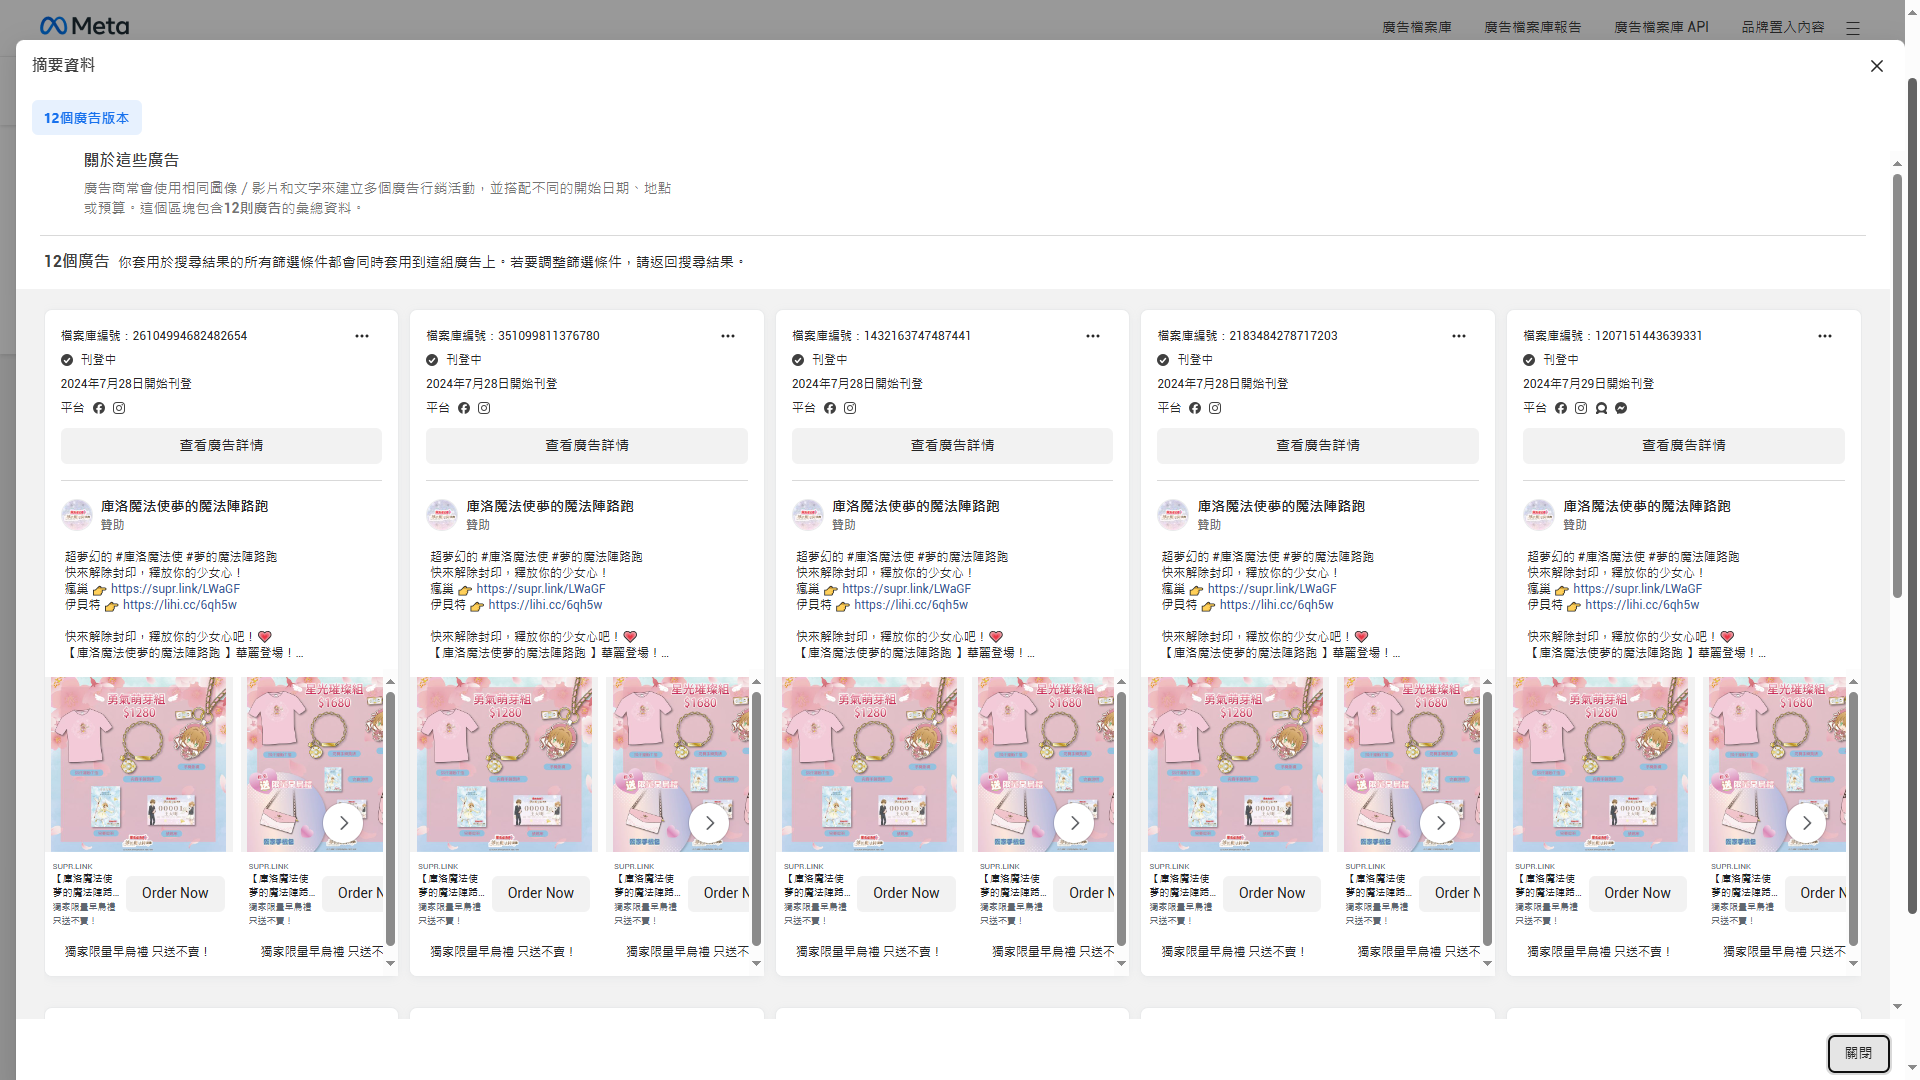1920x1080 pixels.
Task: Open supr.link/LWaGF link in ad 26104994682482654
Action: [175, 589]
